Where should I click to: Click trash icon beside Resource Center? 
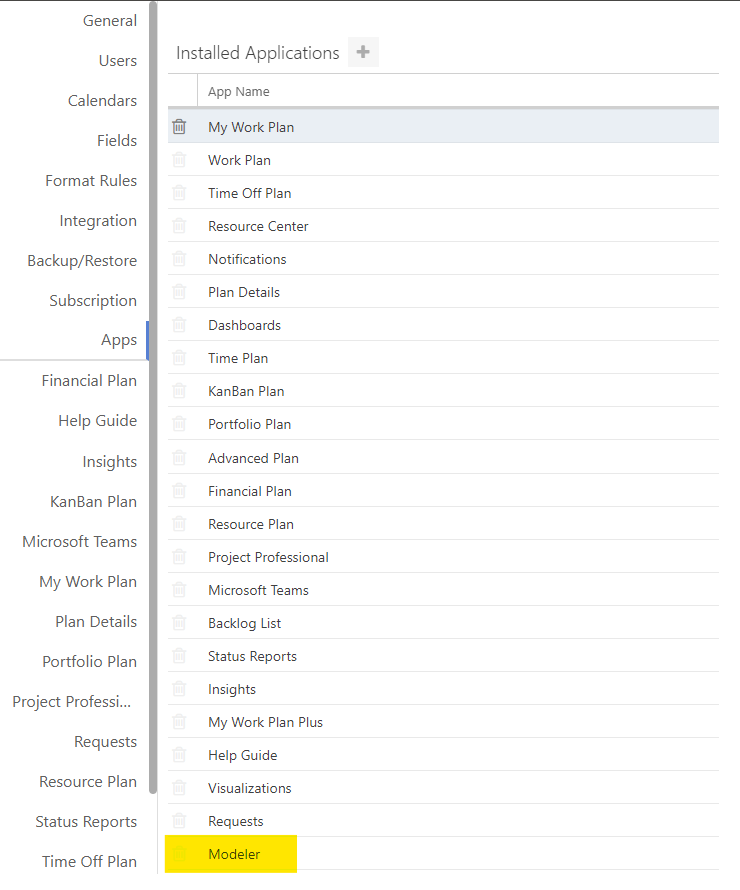[x=179, y=225]
